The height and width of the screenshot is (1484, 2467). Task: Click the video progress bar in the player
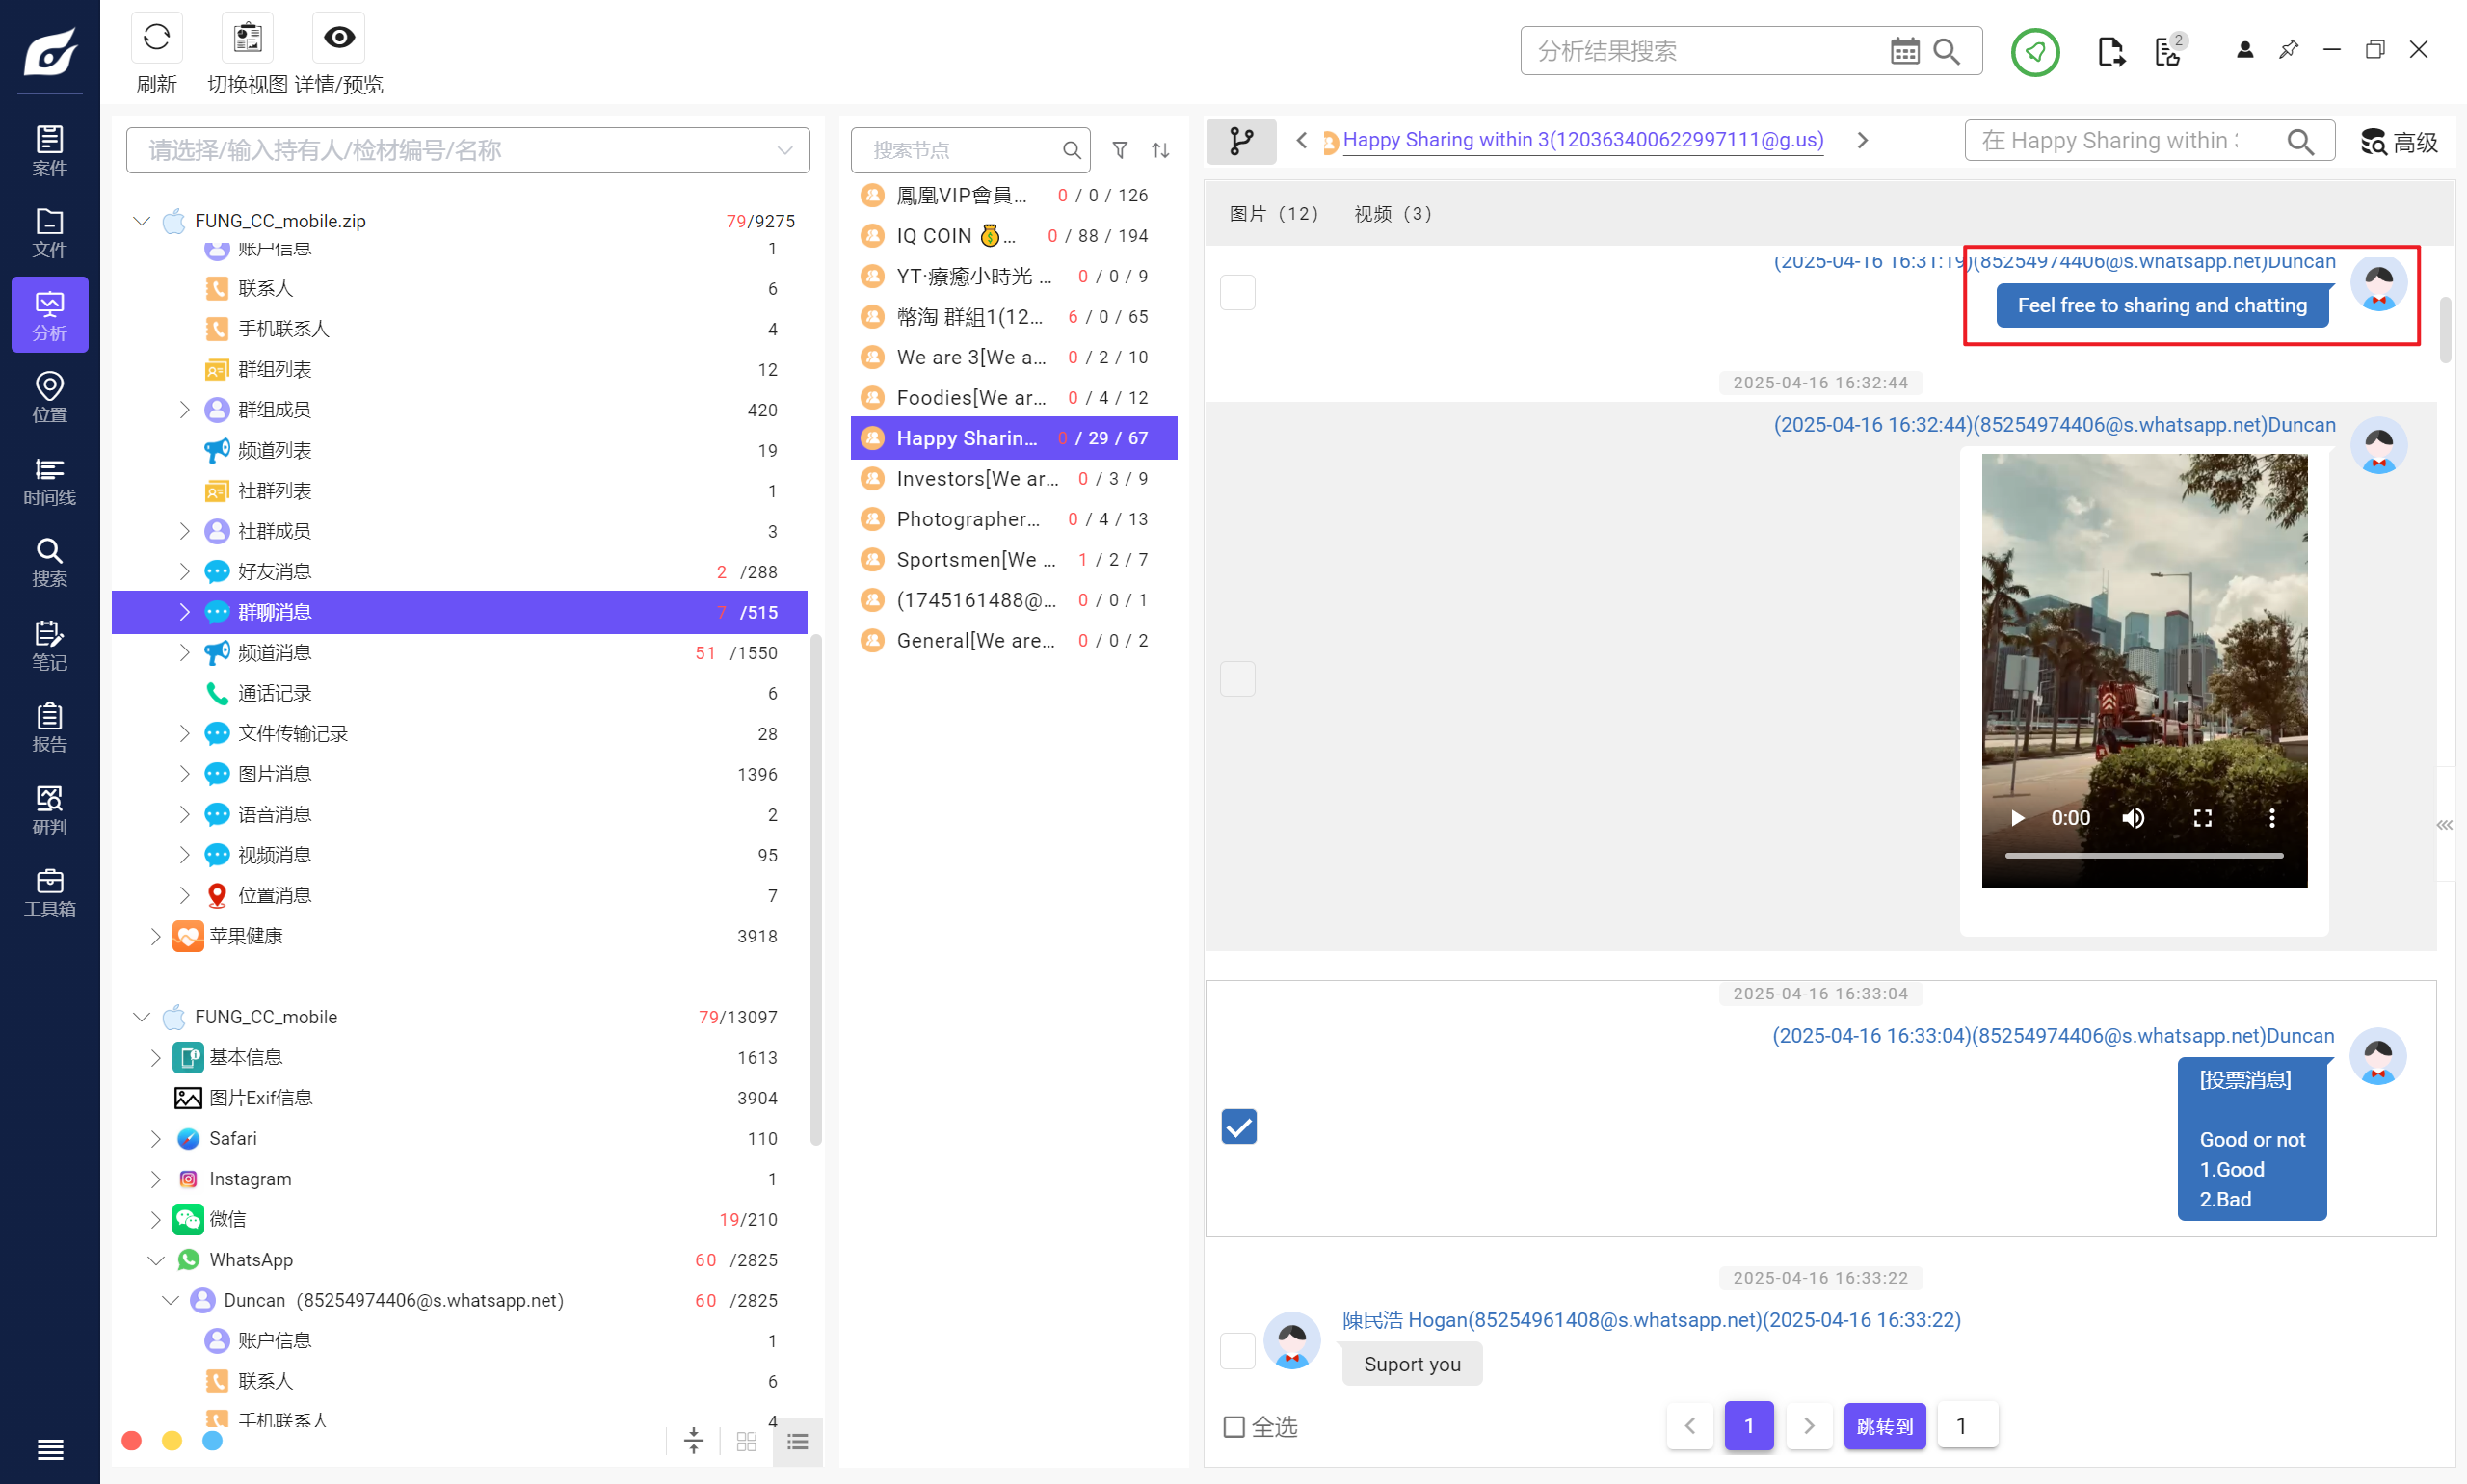point(2143,856)
